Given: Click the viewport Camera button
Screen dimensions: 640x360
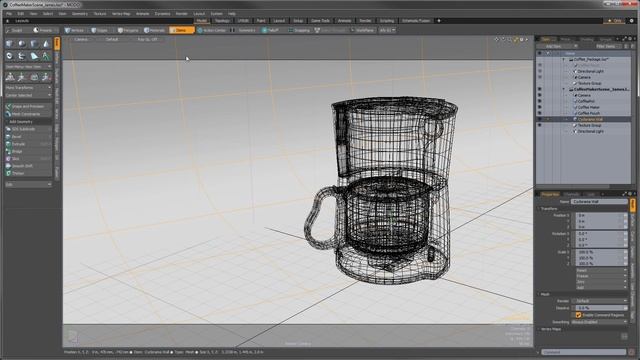Looking at the screenshot, I should click(x=81, y=40).
